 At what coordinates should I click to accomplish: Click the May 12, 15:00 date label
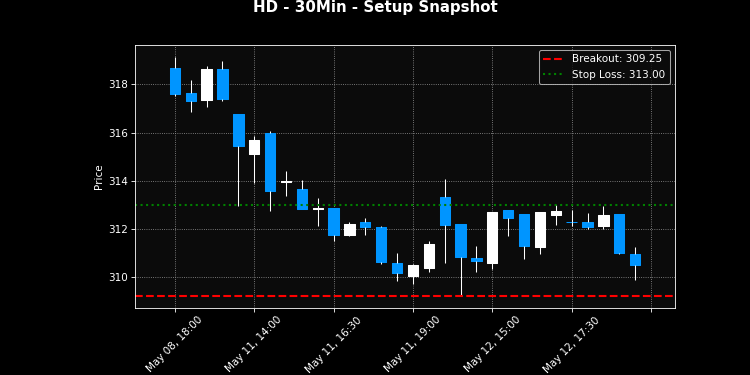click(x=491, y=343)
